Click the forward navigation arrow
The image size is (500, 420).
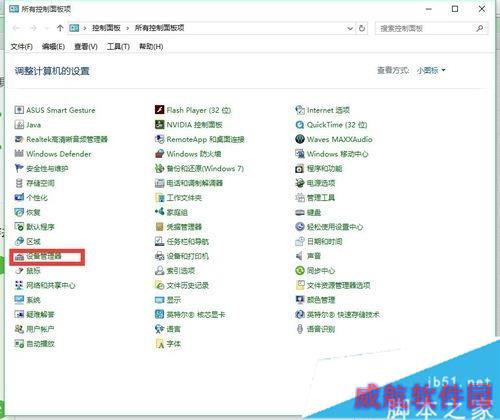coord(33,28)
